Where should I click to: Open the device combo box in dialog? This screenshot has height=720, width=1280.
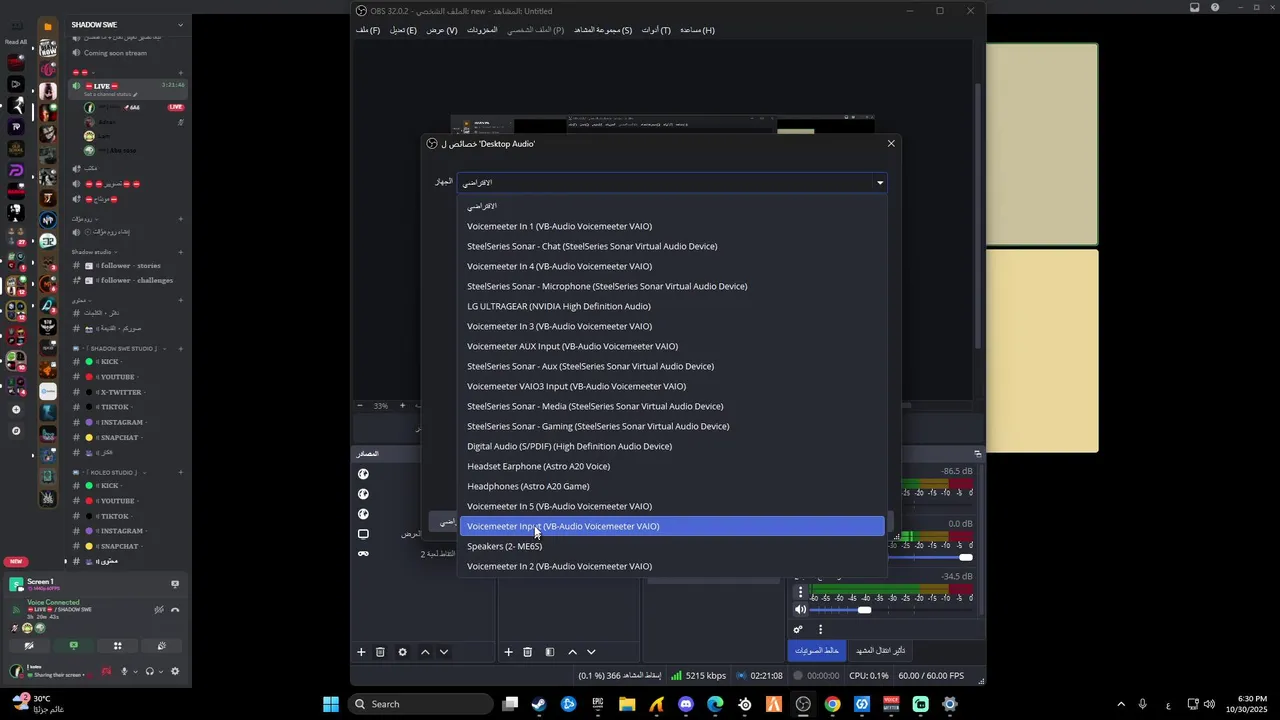click(673, 183)
